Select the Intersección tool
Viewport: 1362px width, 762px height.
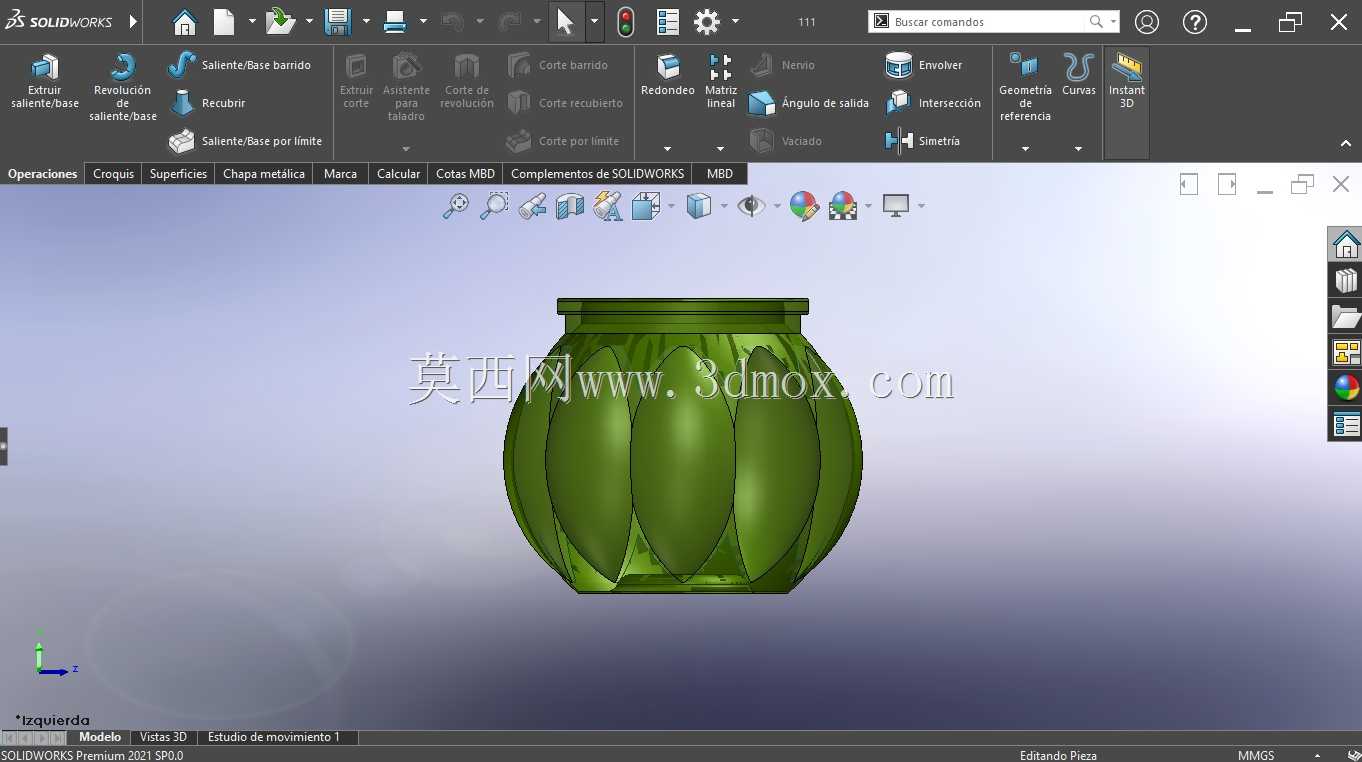[934, 103]
